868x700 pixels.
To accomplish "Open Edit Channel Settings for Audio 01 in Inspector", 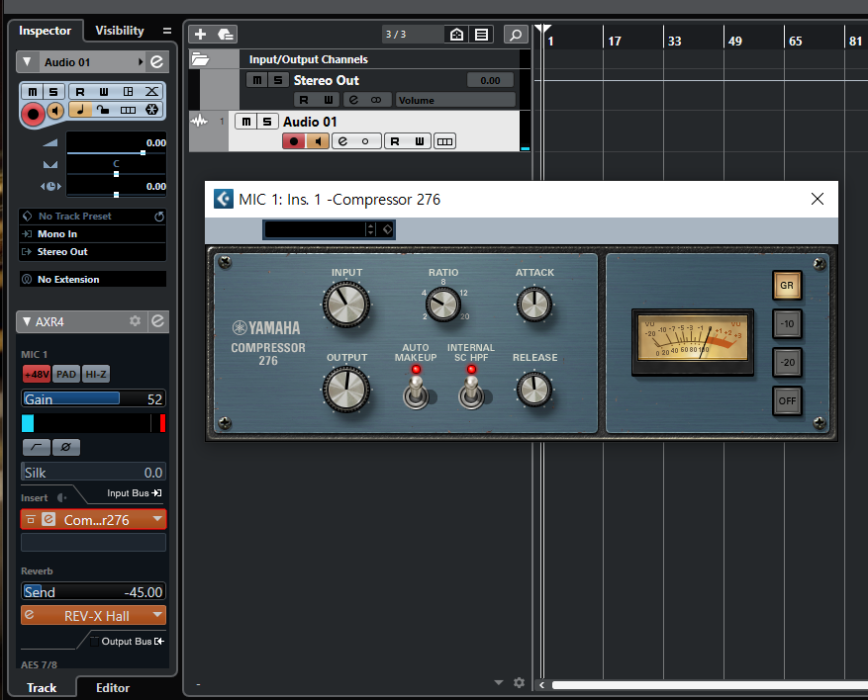I will pyautogui.click(x=157, y=62).
